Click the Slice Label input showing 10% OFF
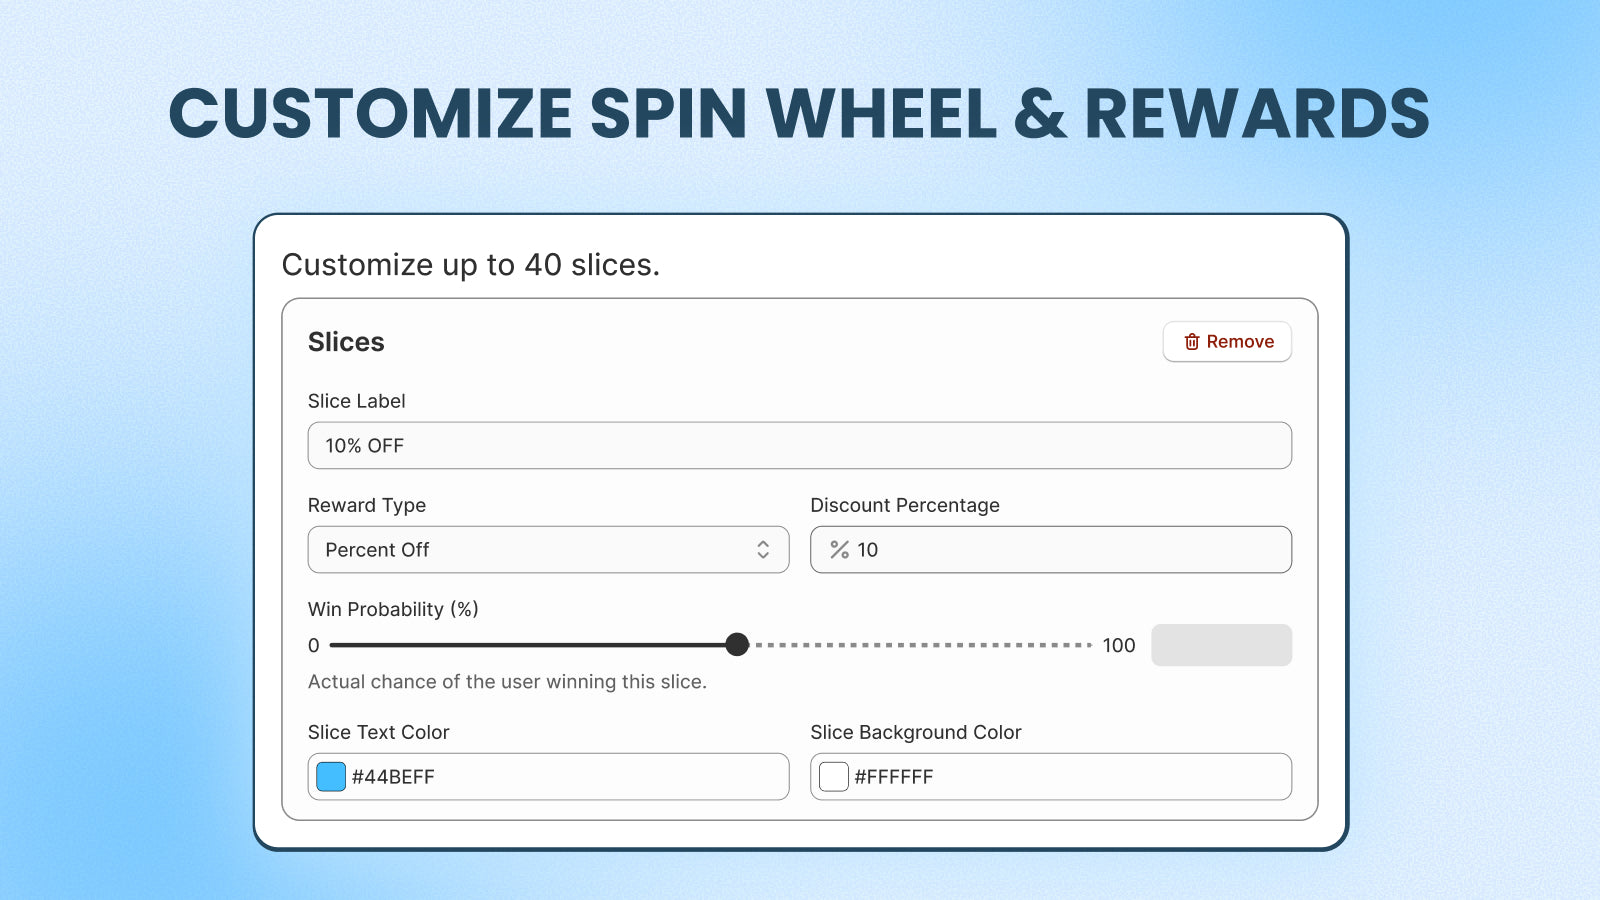 [x=800, y=446]
